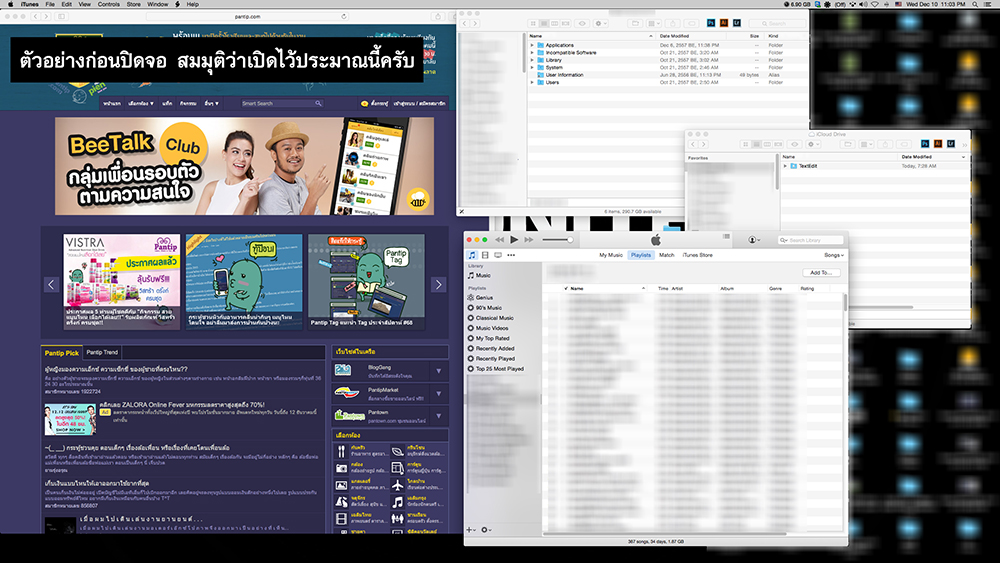Select the Music Videos playlist
1000x563 pixels.
click(x=488, y=328)
